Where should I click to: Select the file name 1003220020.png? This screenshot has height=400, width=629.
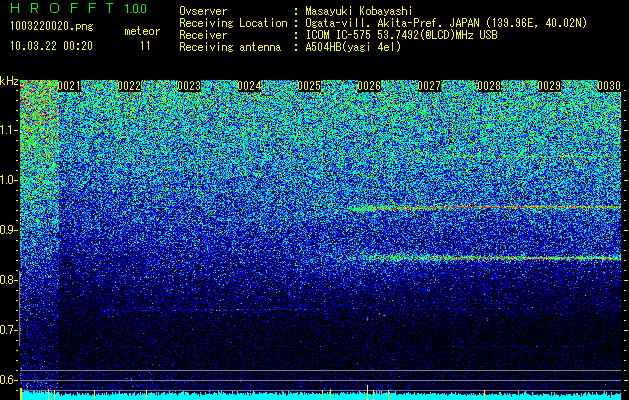coord(52,27)
